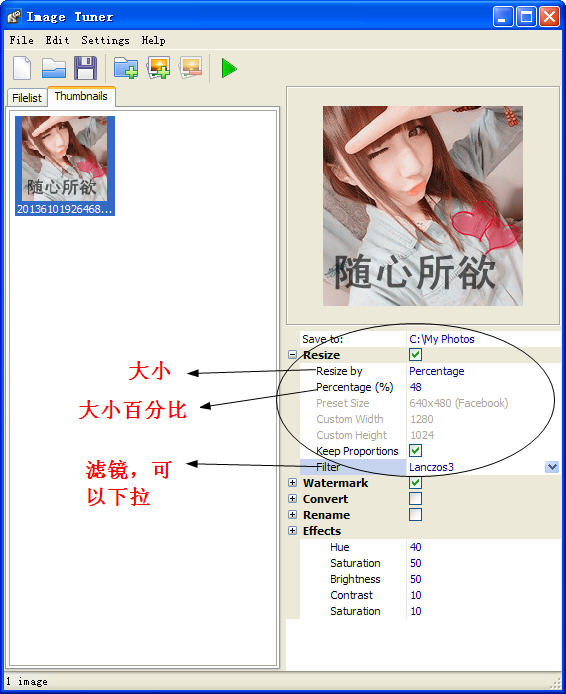
Task: Enable the Convert checkbox
Action: click(x=415, y=498)
